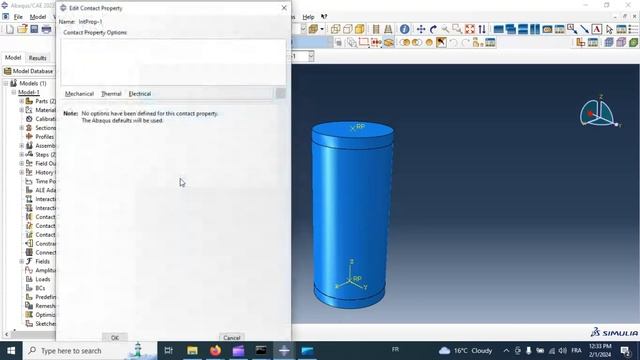The width and height of the screenshot is (640, 360).
Task: Collapse the Models (1) tree node
Action: [x=6, y=83]
